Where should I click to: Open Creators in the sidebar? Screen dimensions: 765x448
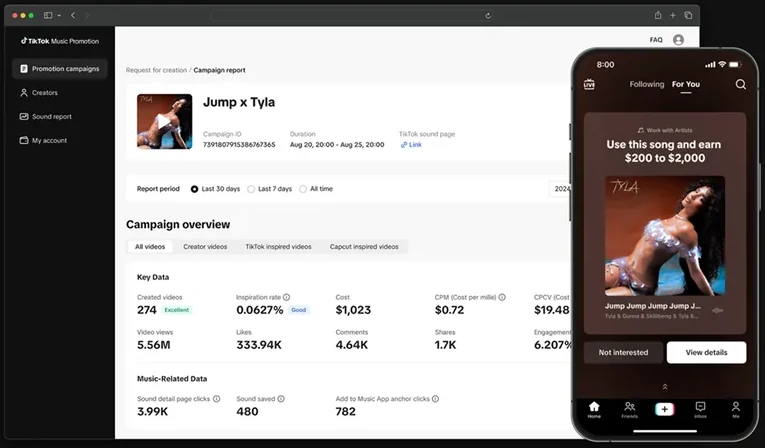[x=39, y=93]
